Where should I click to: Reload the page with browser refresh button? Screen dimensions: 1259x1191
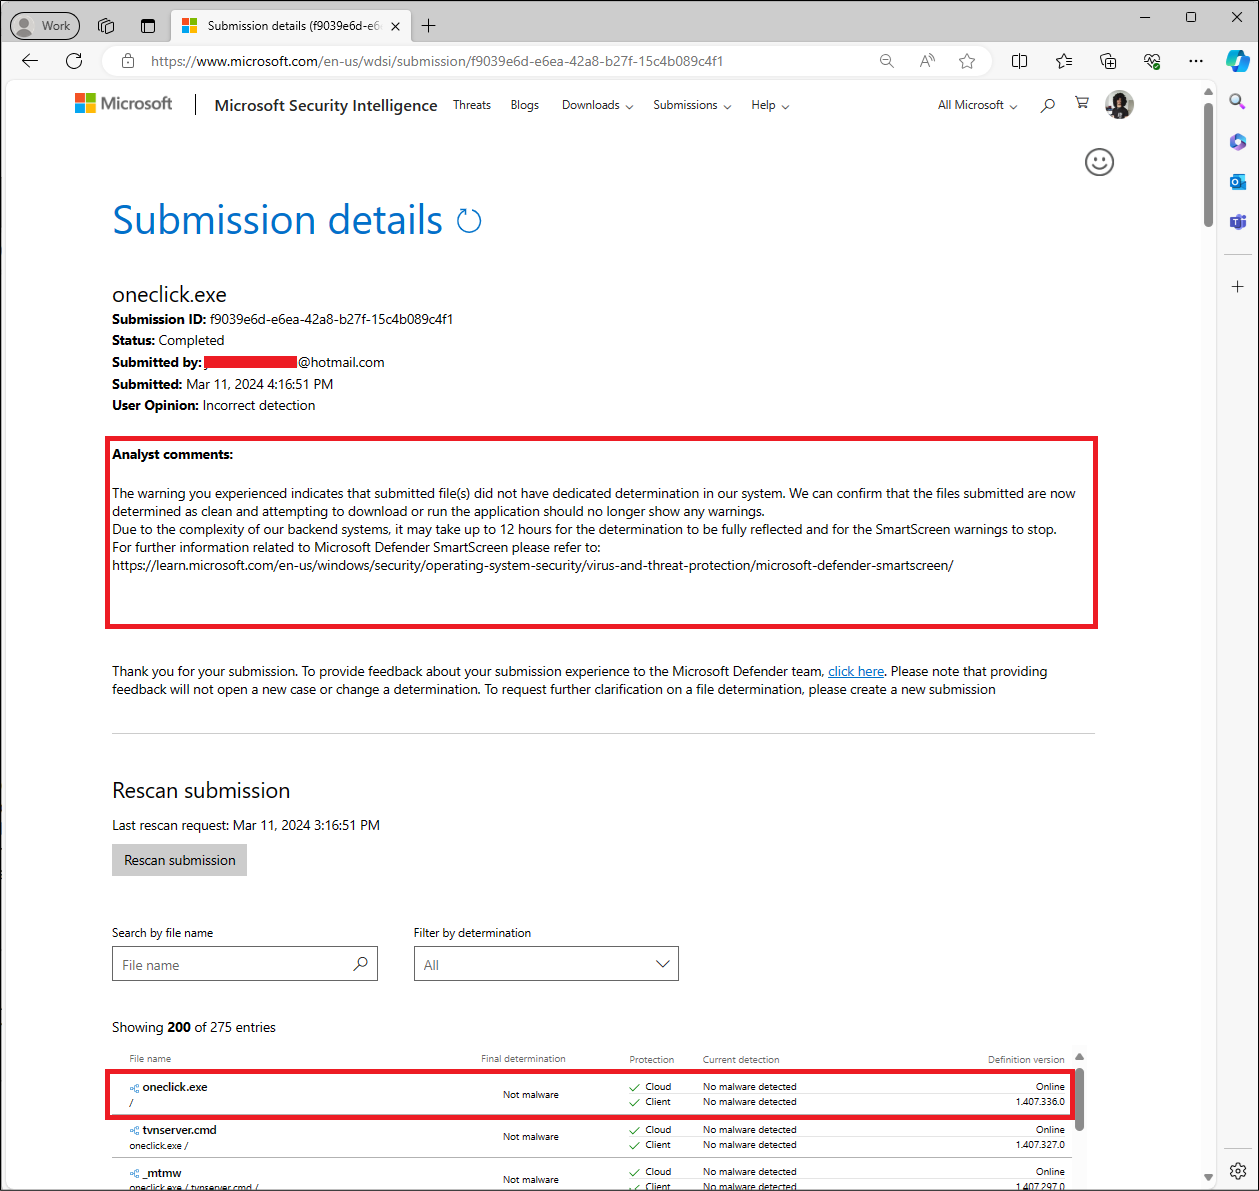[74, 61]
